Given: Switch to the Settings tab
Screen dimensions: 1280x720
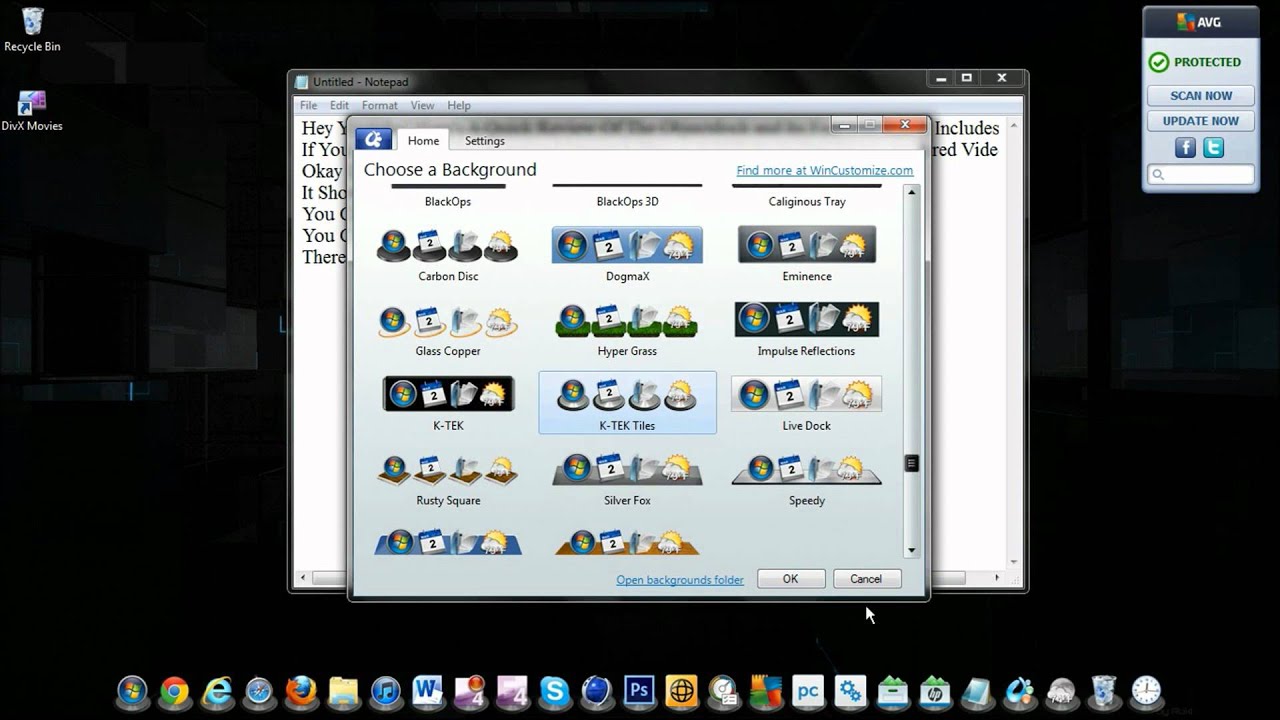Looking at the screenshot, I should (485, 141).
